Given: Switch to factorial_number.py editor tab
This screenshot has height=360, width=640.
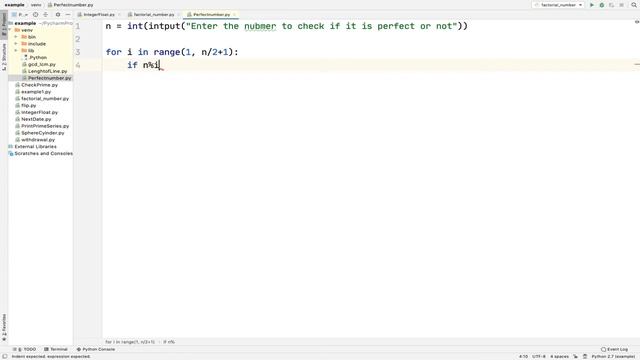Looking at the screenshot, I should [x=153, y=14].
